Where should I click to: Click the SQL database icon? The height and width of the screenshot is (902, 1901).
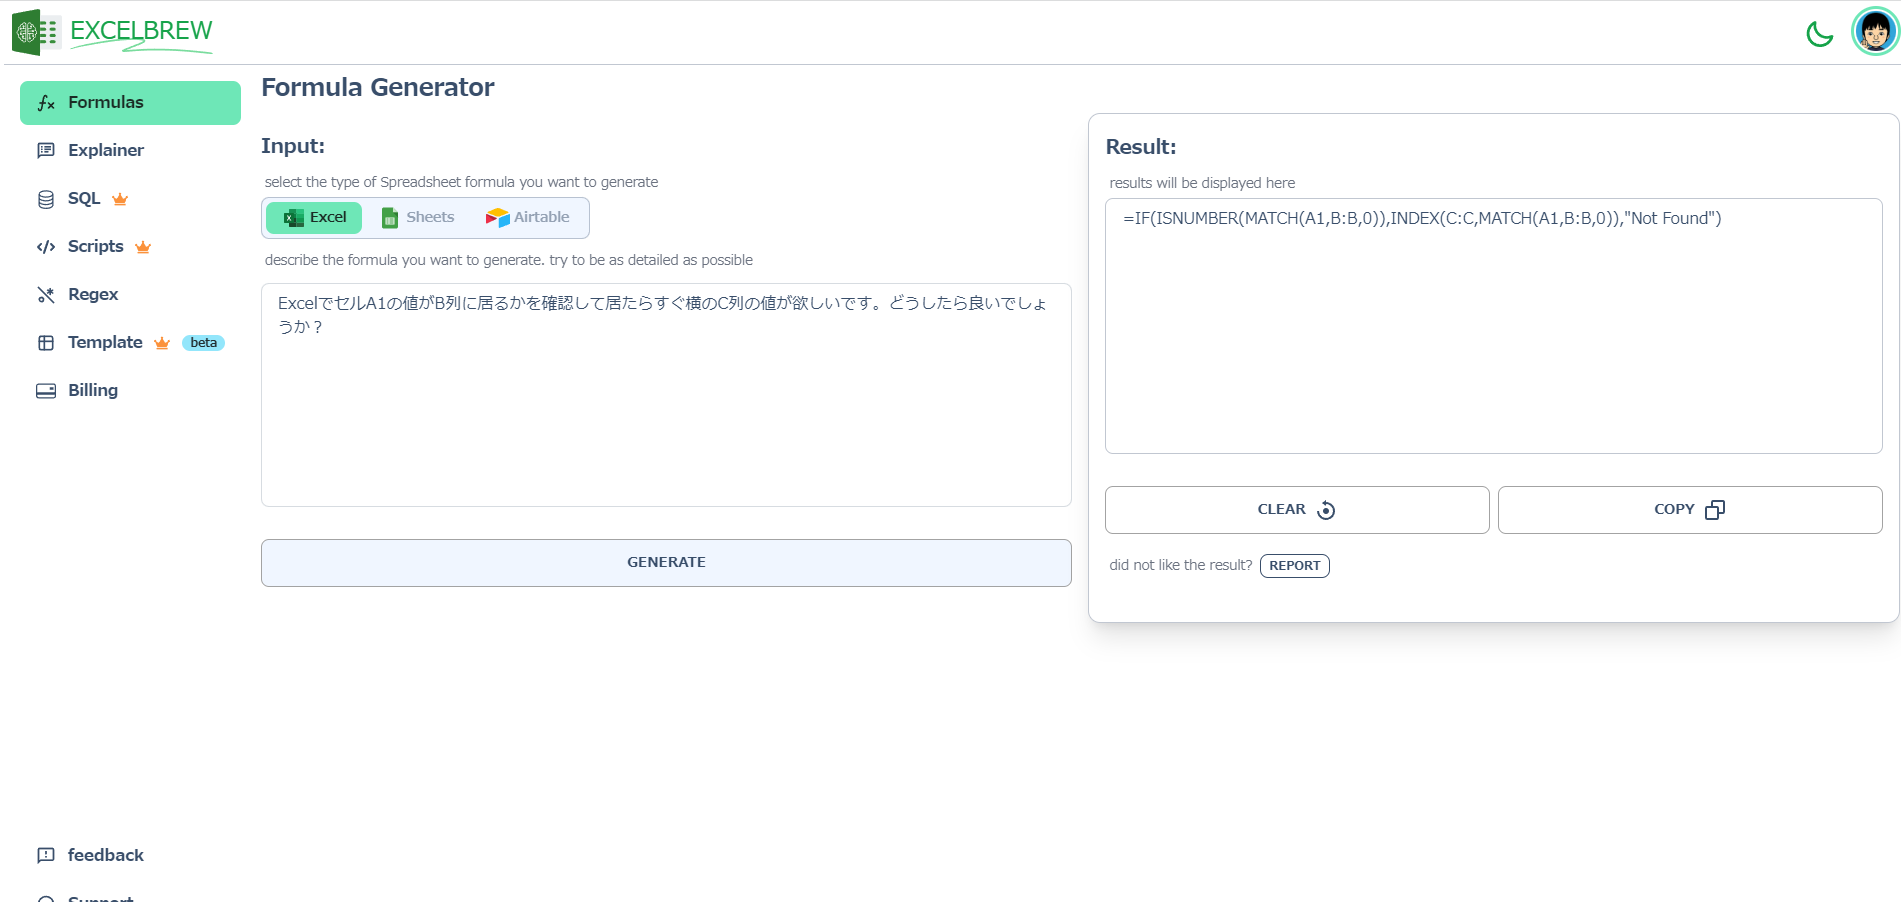(x=46, y=199)
